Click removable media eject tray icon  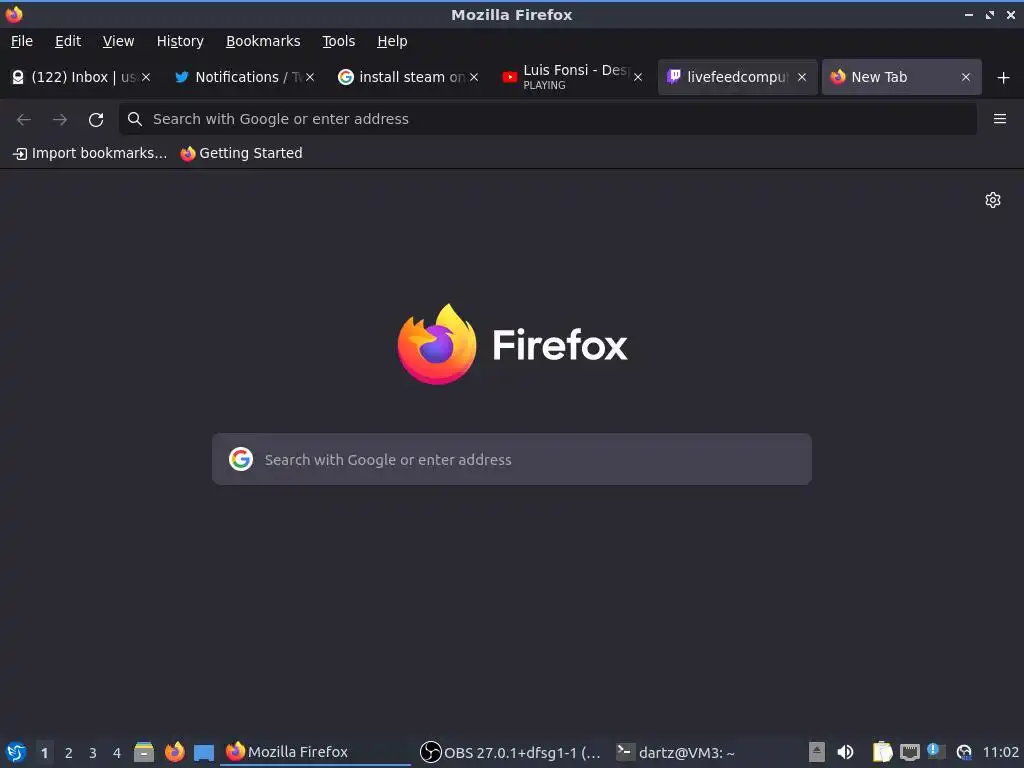pos(816,752)
